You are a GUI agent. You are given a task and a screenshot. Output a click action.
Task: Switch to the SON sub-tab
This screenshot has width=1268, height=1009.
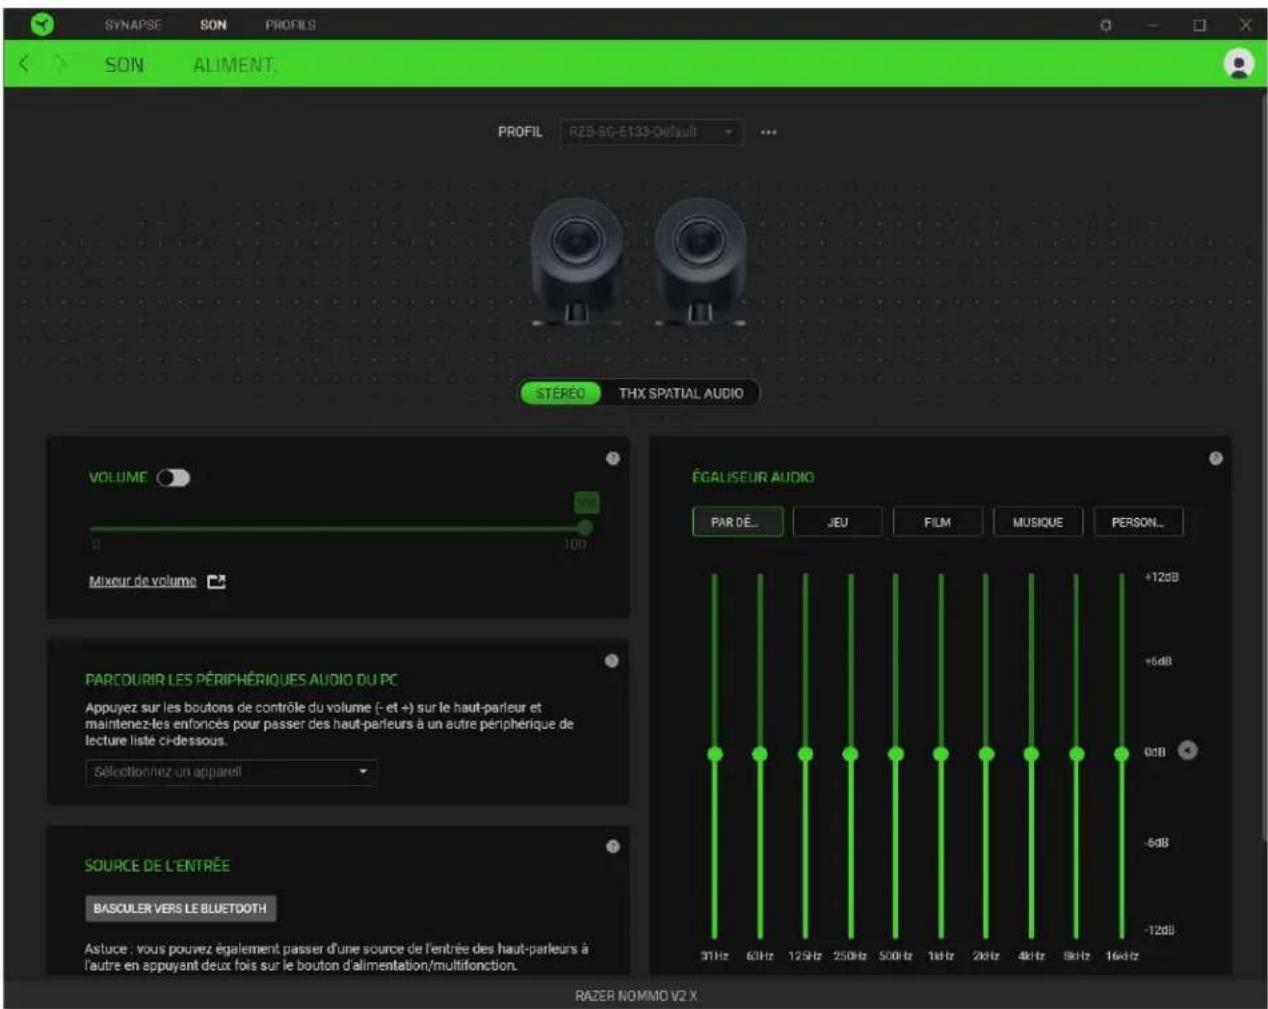124,65
